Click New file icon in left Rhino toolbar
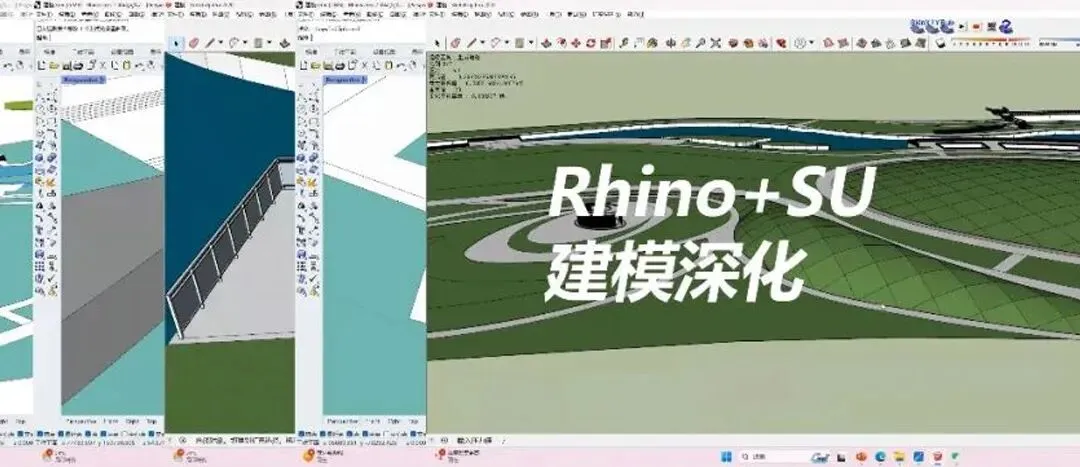The image size is (1080, 467). (41, 65)
